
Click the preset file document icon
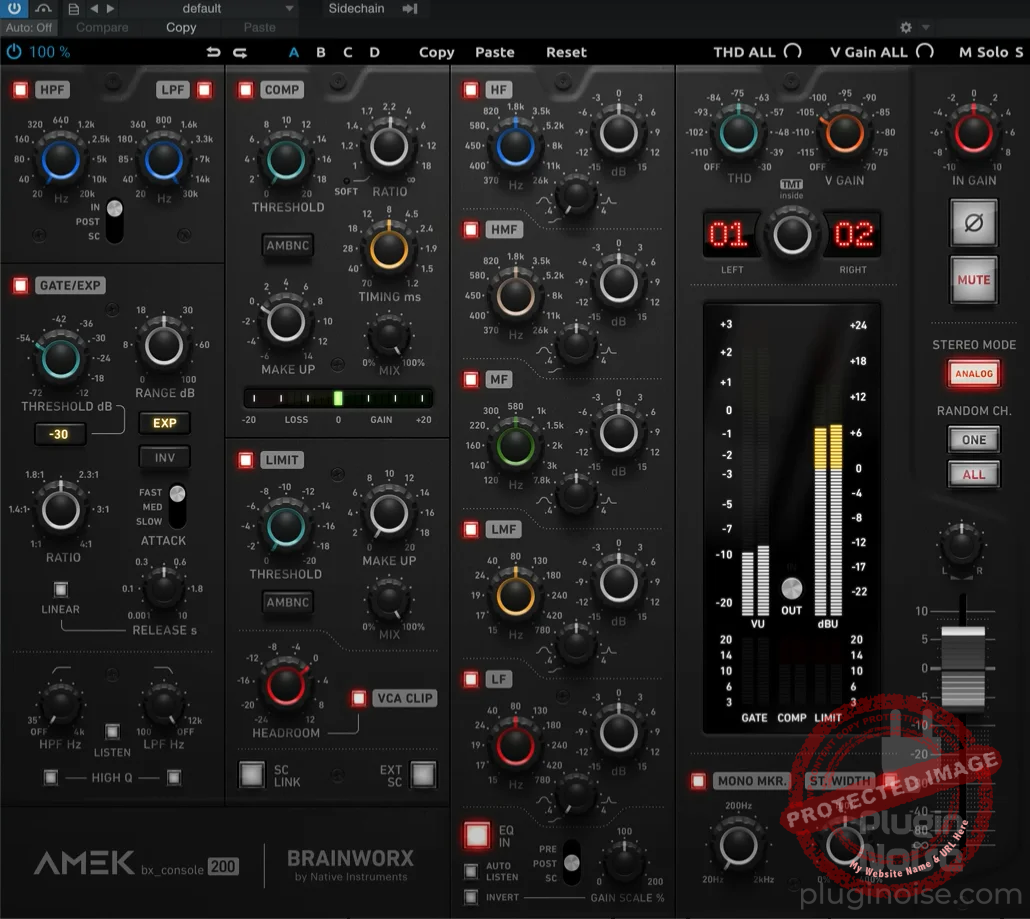(74, 9)
